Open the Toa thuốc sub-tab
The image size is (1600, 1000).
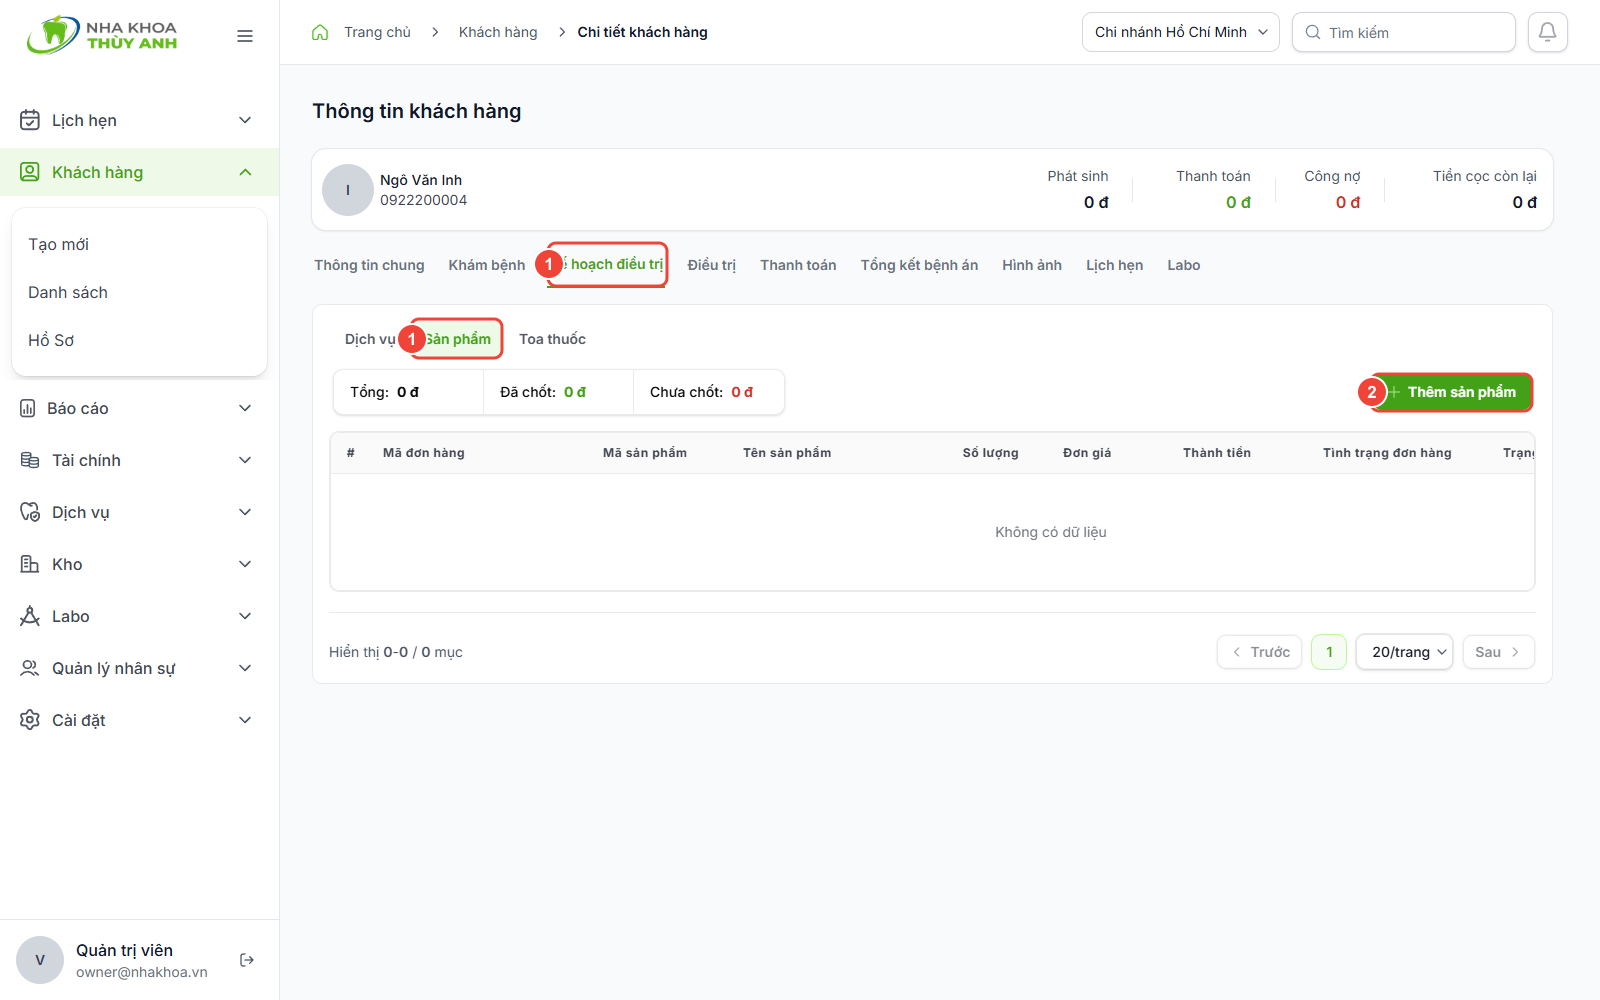tap(552, 339)
